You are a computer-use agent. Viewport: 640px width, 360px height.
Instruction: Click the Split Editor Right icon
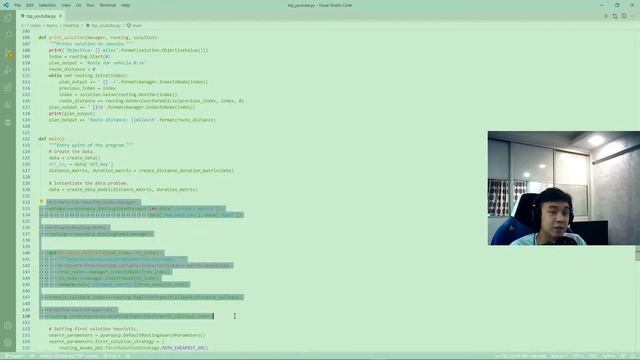coord(624,16)
